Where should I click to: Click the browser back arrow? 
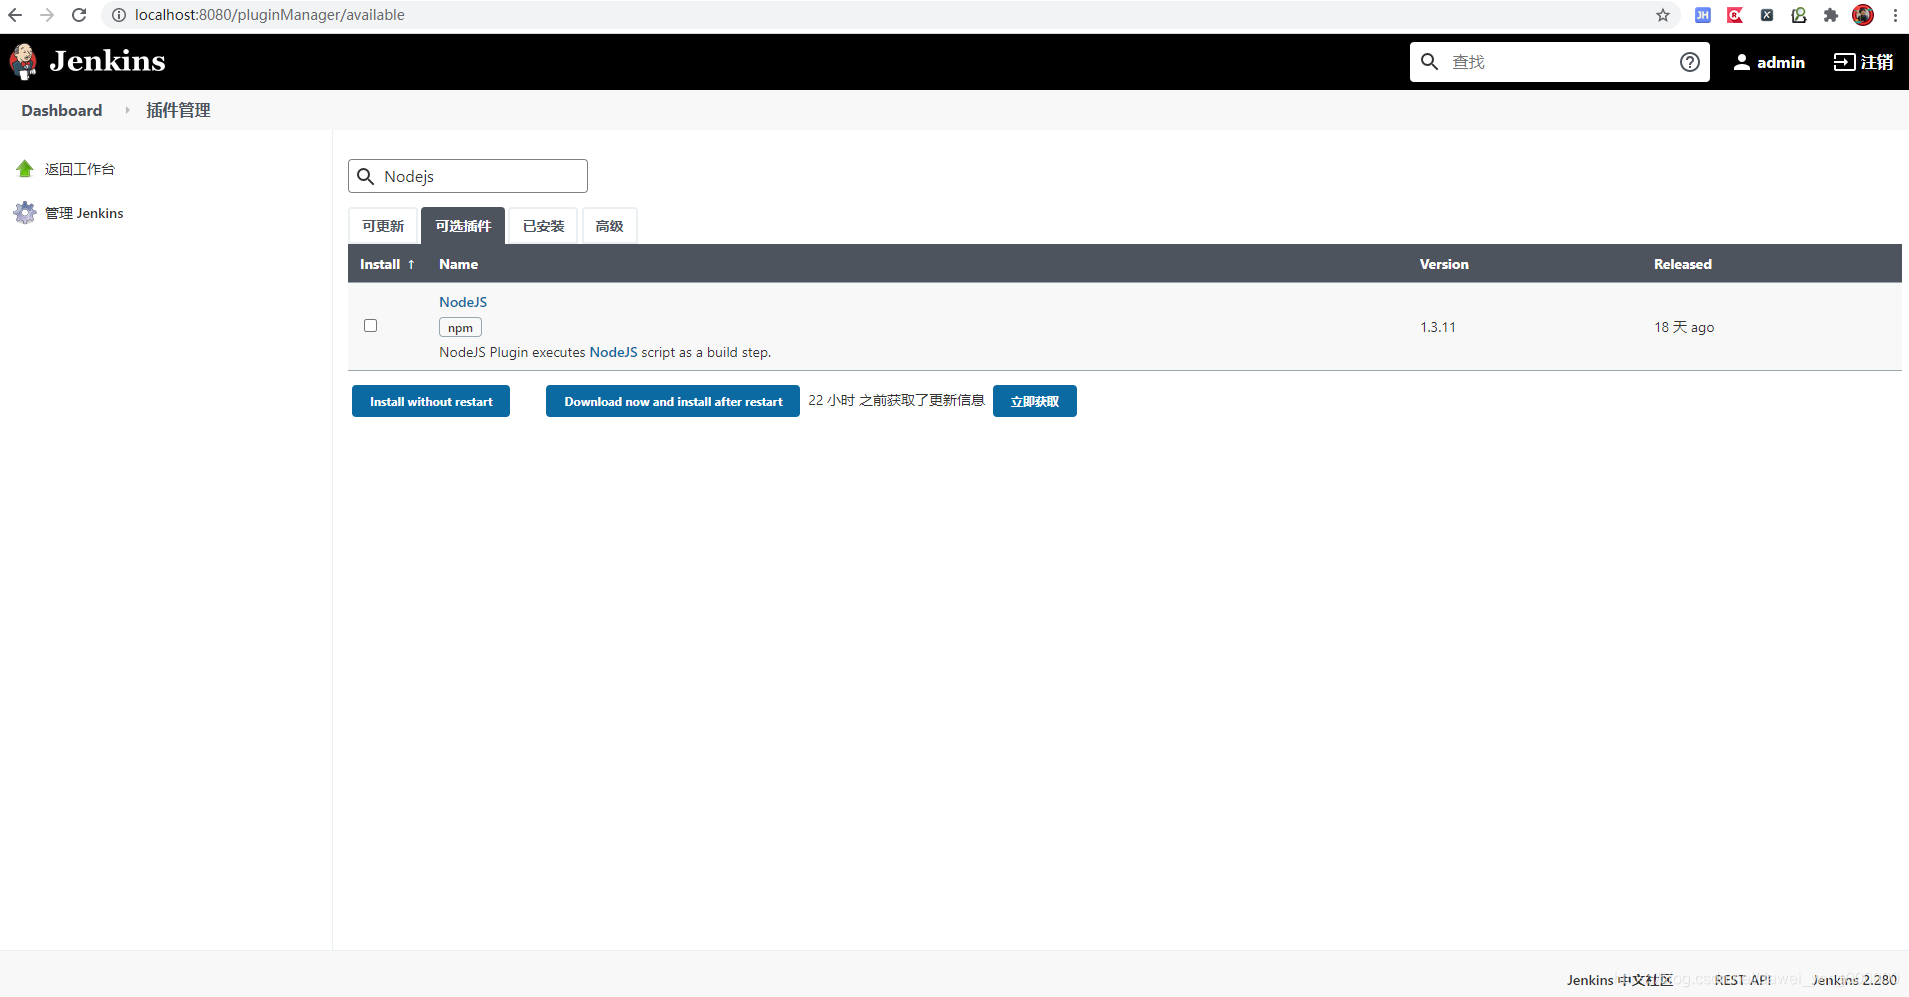pyautogui.click(x=15, y=15)
